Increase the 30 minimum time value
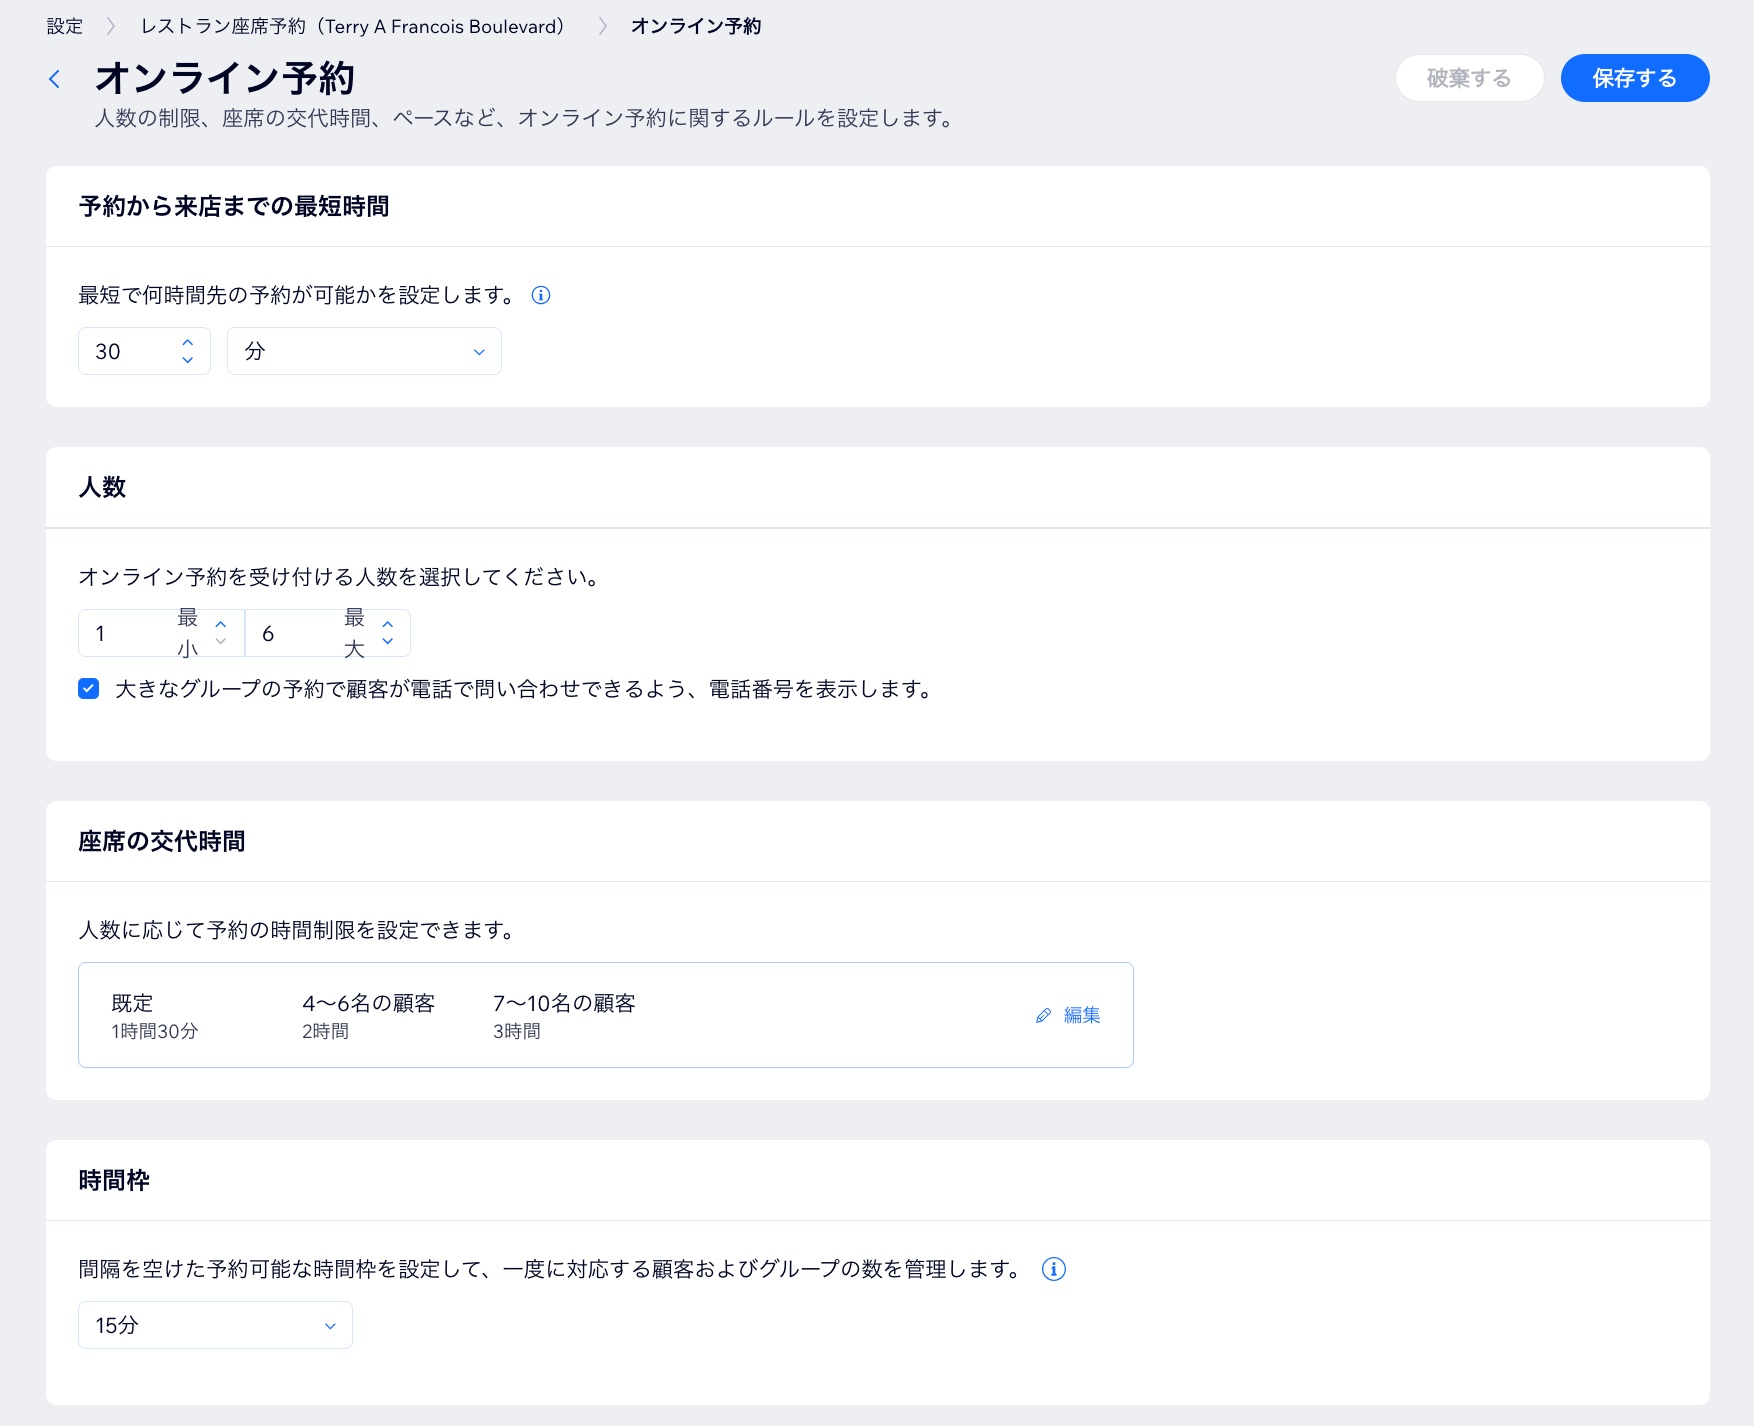This screenshot has height=1426, width=1754. coord(187,343)
